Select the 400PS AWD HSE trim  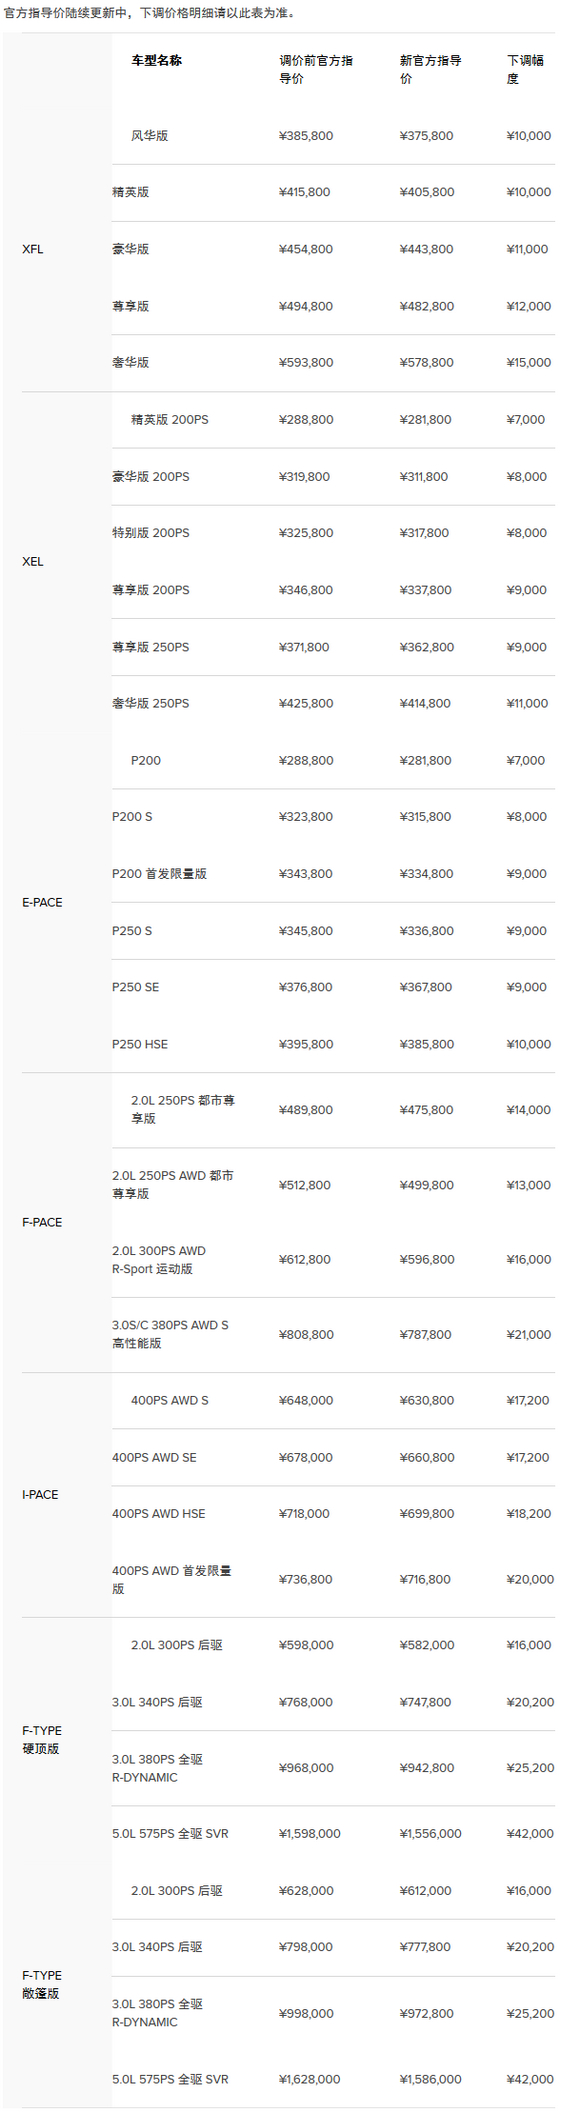[x=159, y=1514]
